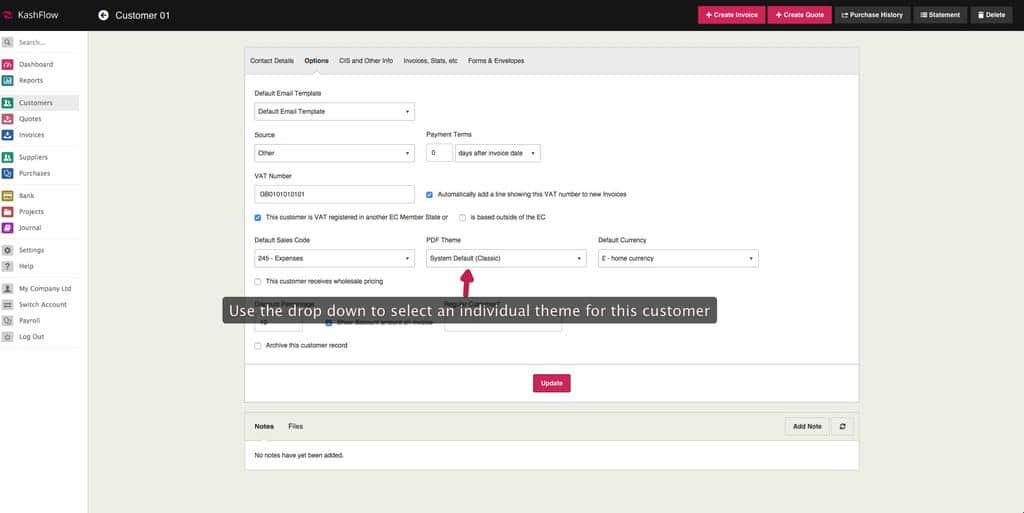Click into the VAT Number field

pyautogui.click(x=334, y=194)
